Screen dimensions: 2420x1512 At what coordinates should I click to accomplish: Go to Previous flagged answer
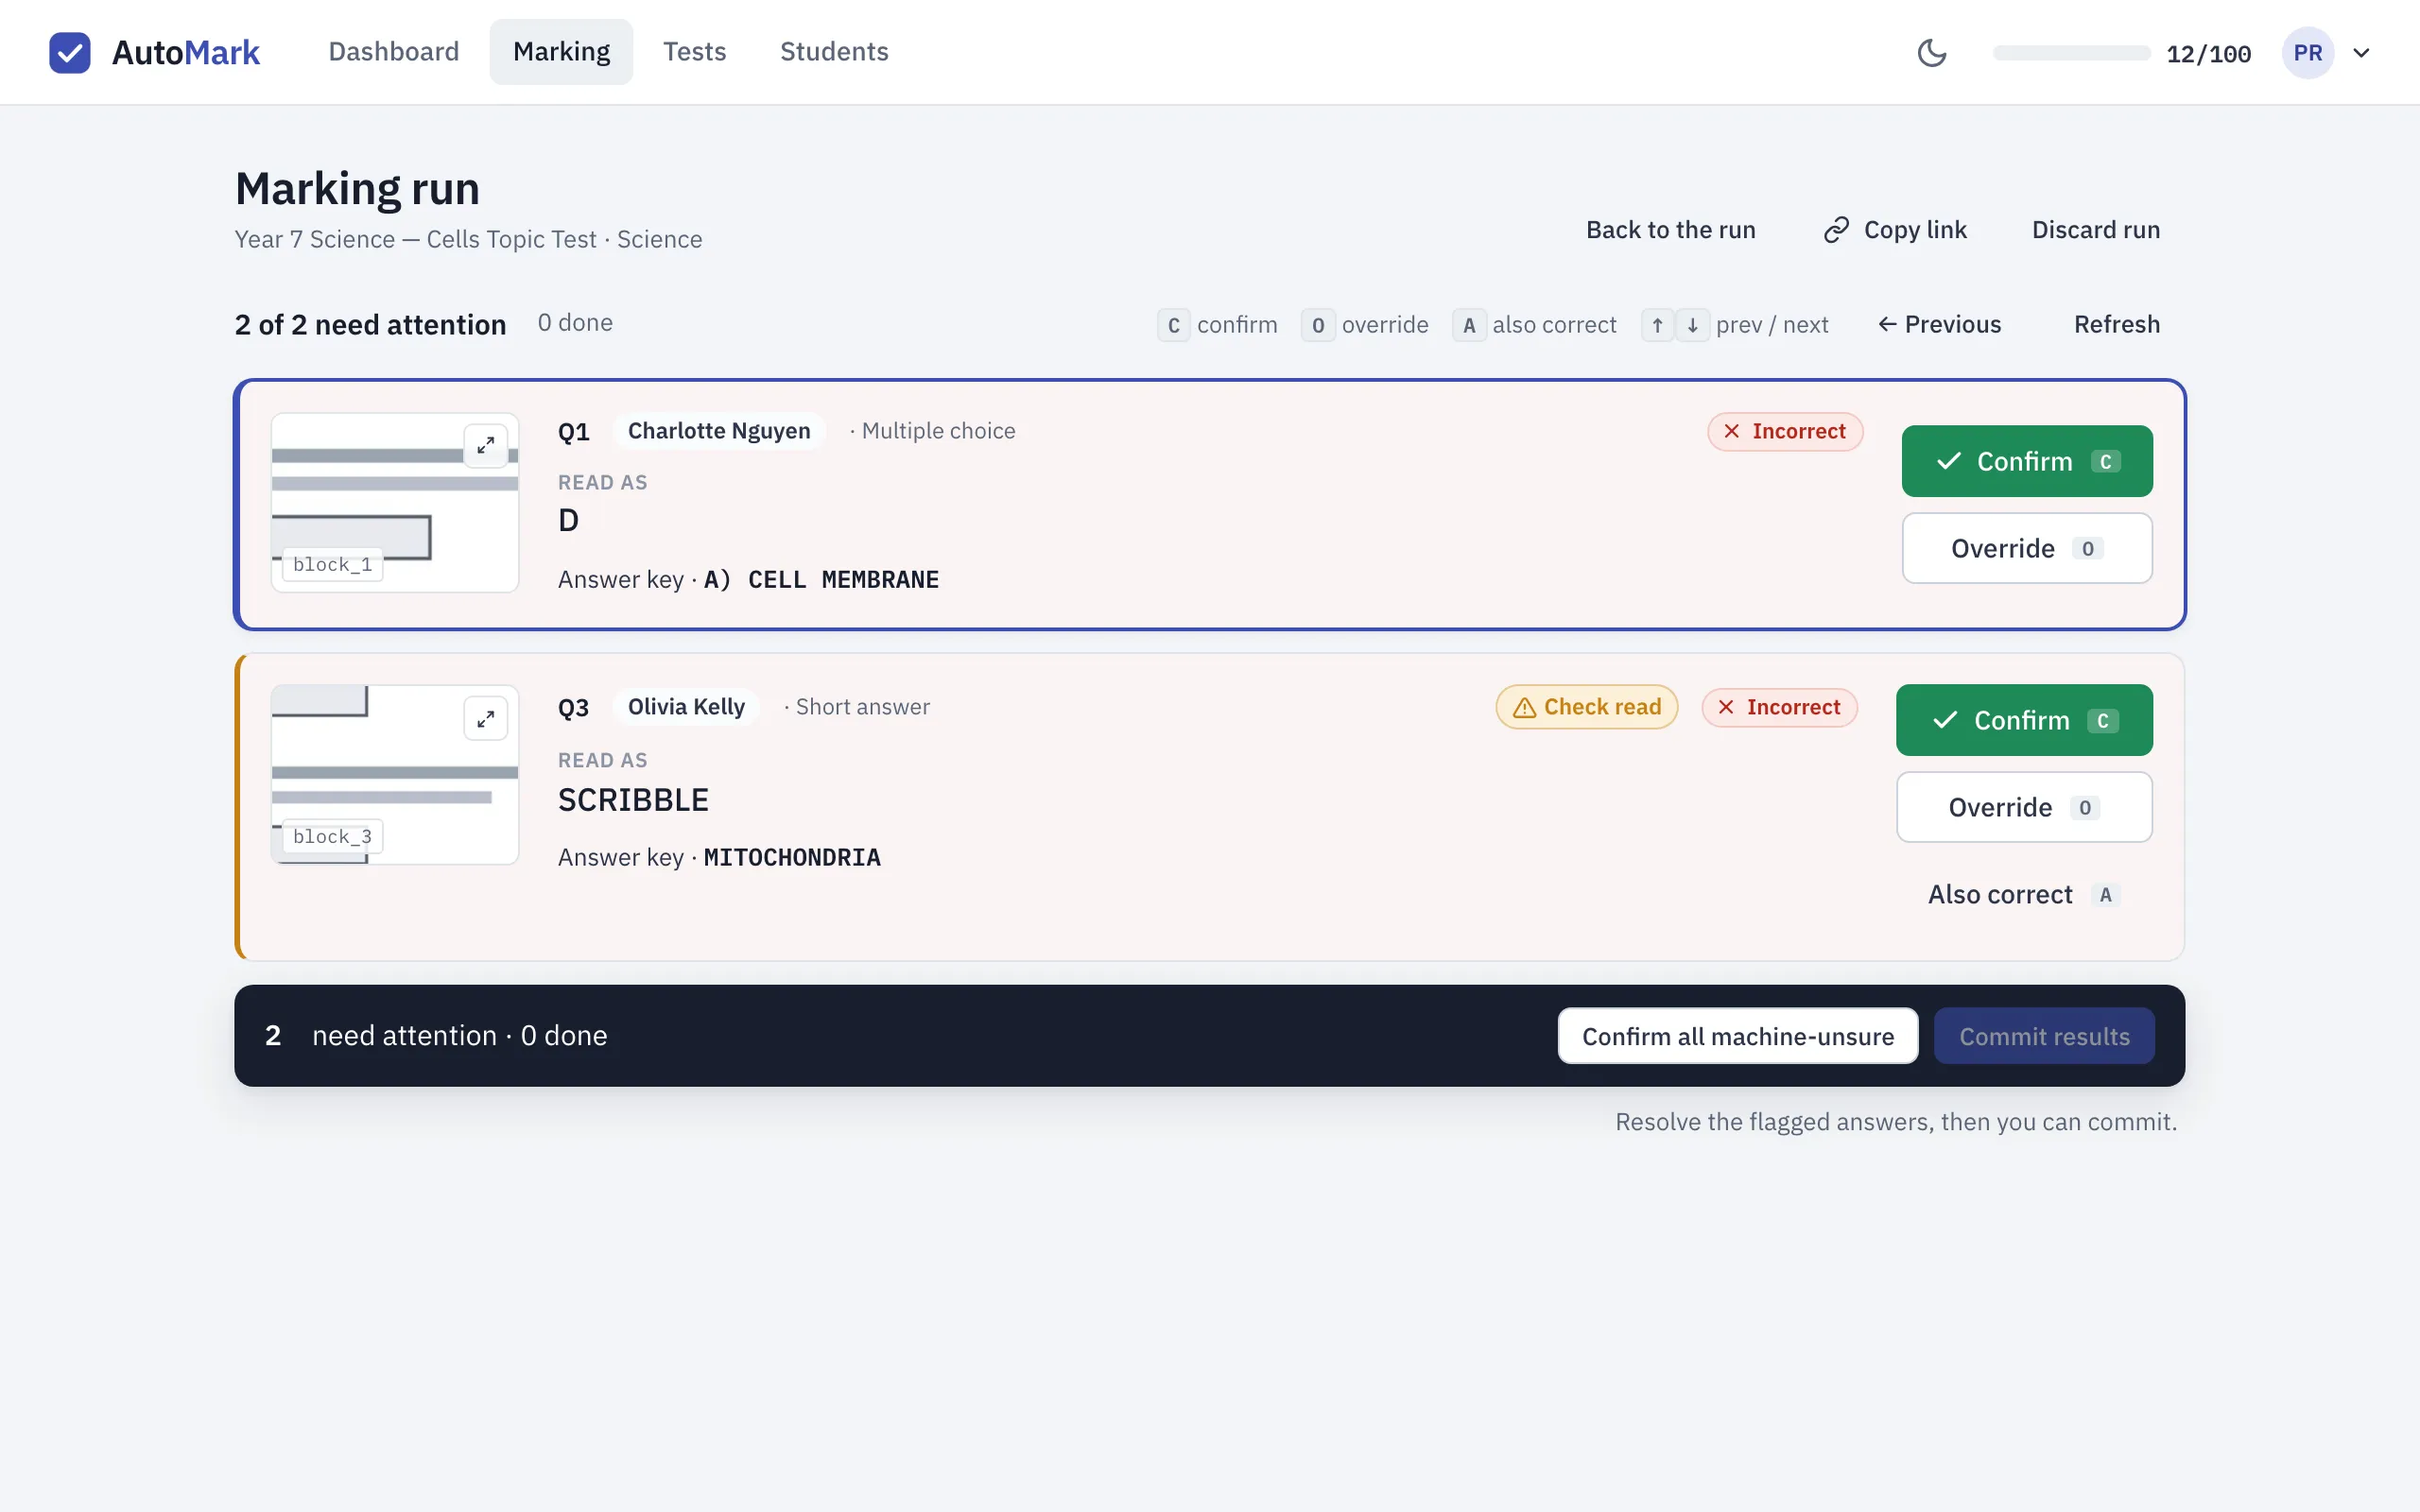pyautogui.click(x=1940, y=324)
